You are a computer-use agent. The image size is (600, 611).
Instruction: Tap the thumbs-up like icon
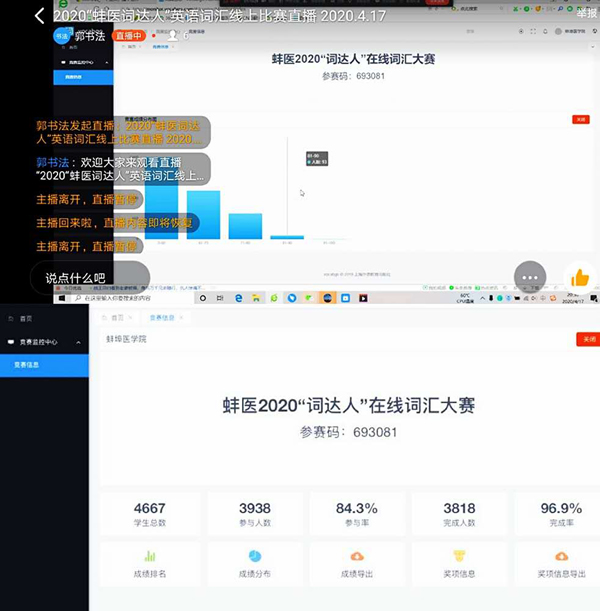tap(579, 278)
